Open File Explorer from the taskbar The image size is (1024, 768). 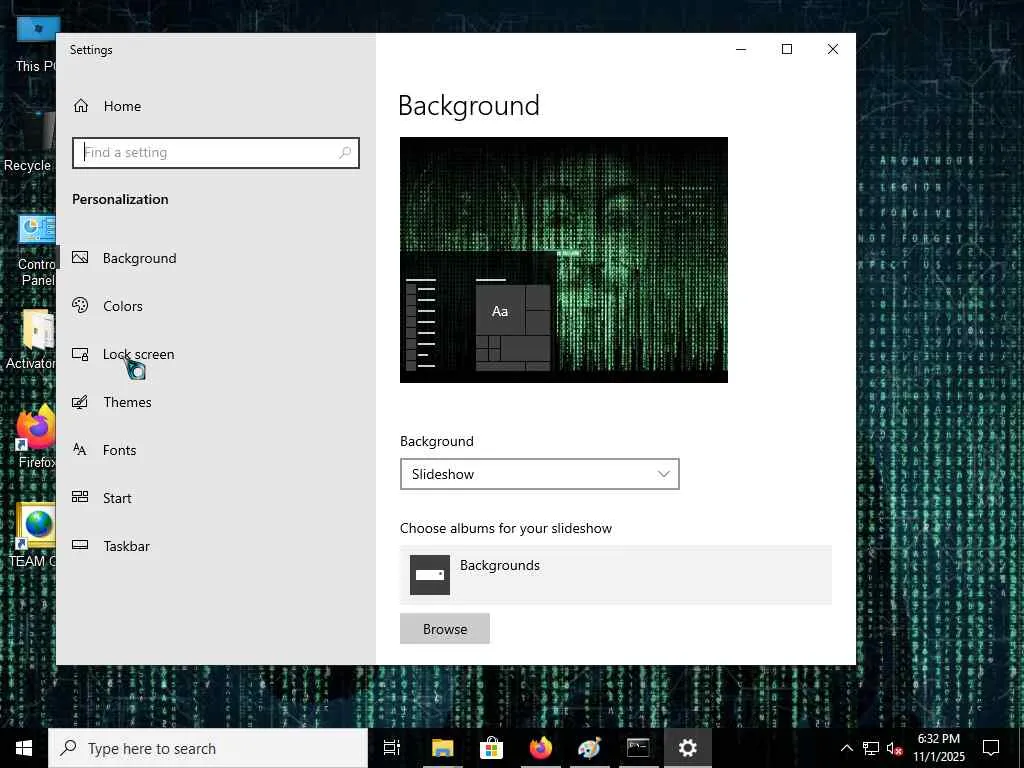pos(442,748)
